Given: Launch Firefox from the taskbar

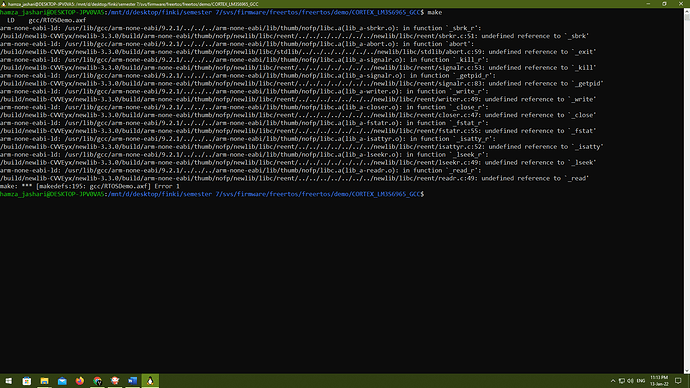Looking at the screenshot, I should [x=80, y=381].
